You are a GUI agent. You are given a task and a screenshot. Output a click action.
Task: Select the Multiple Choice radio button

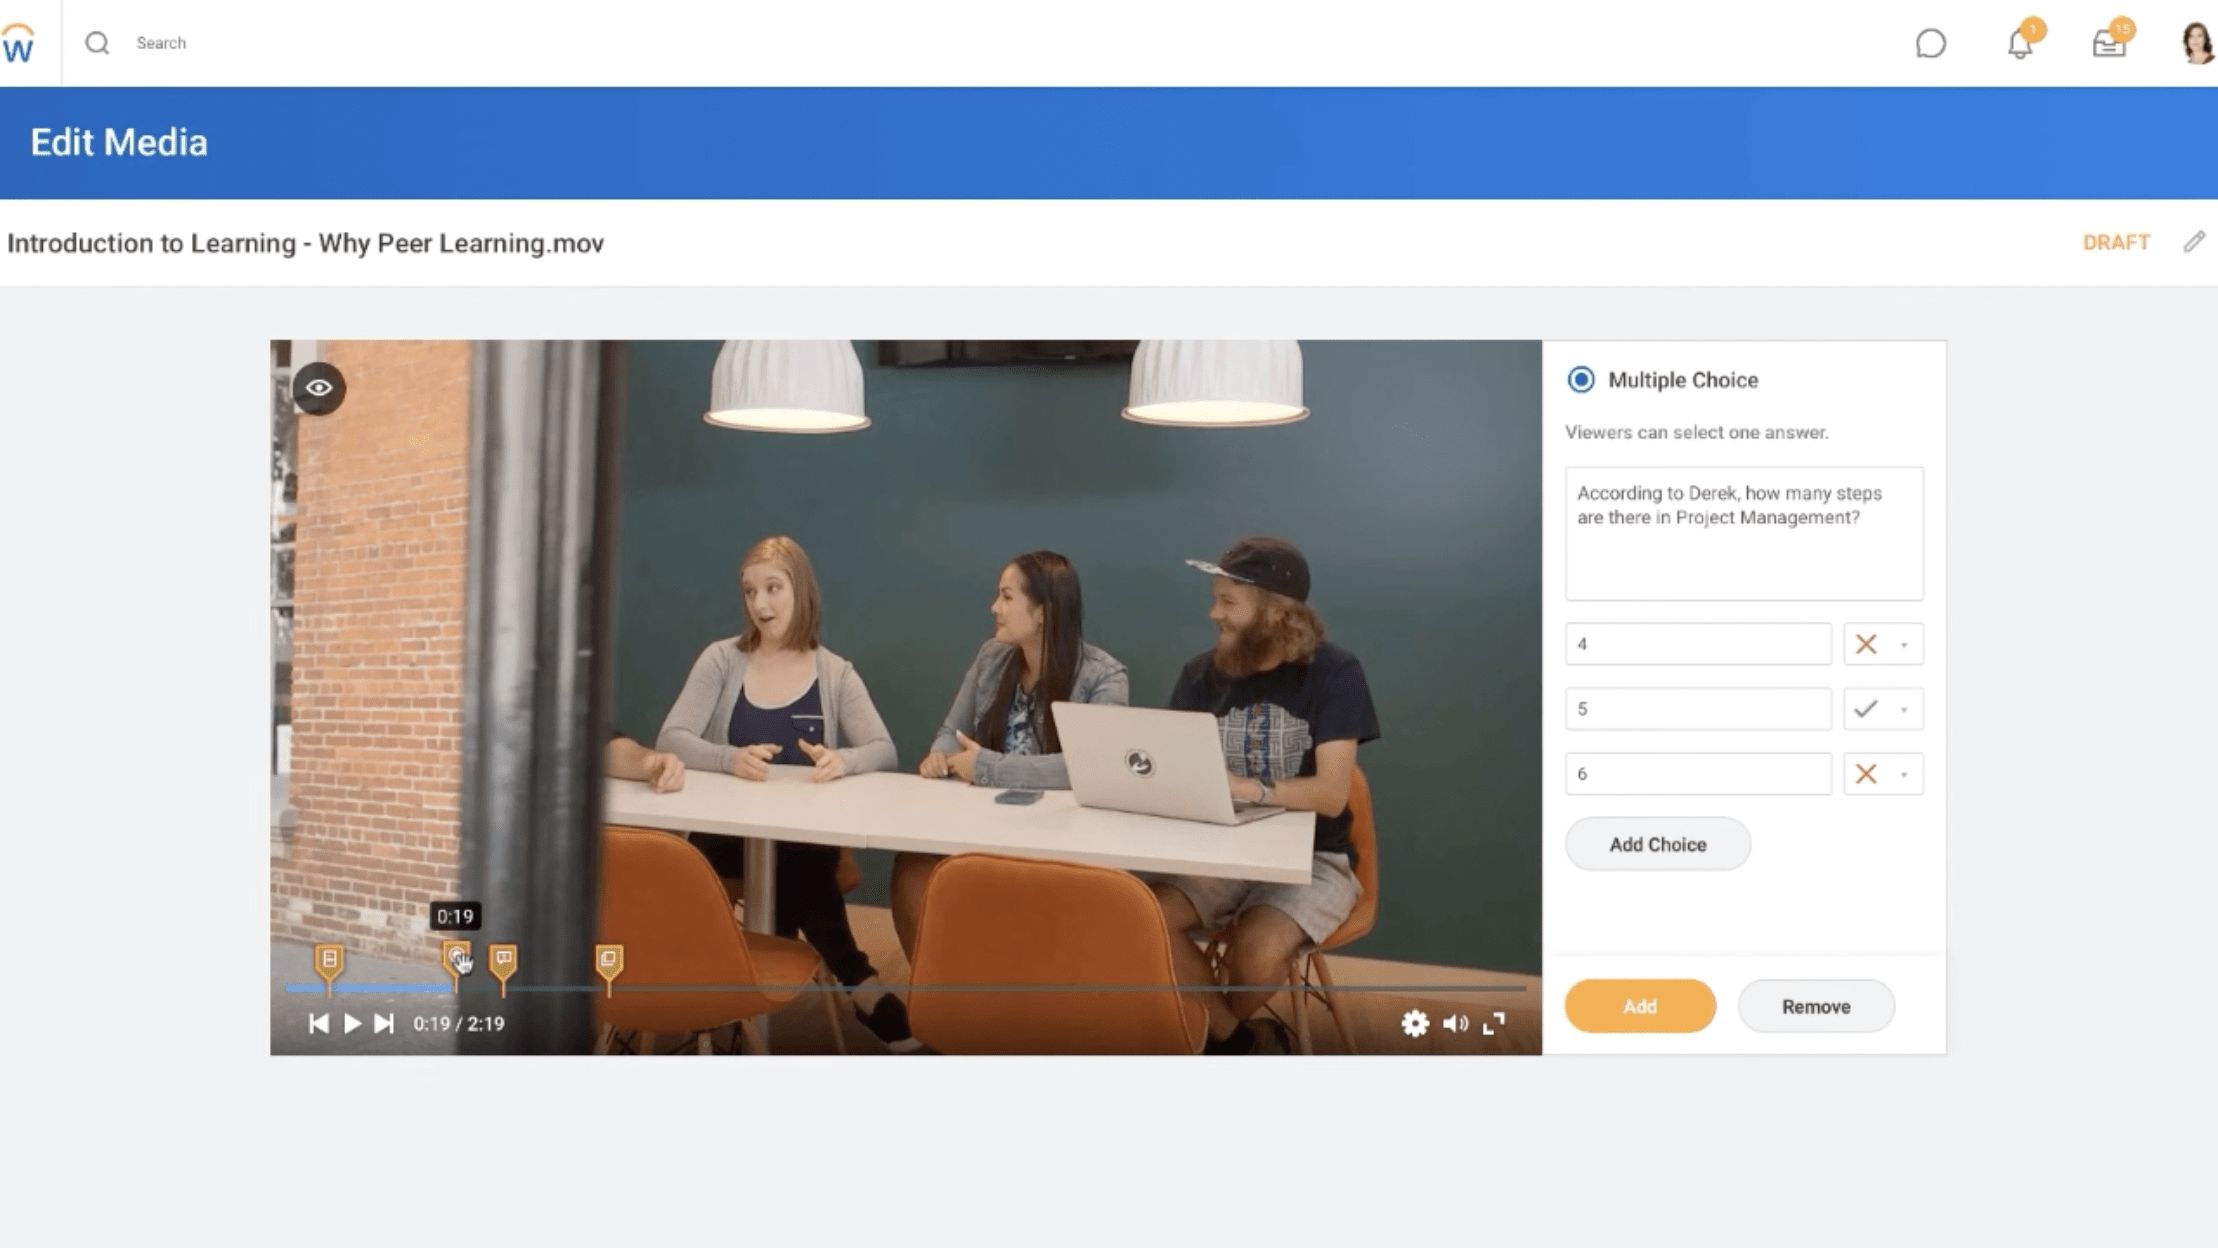pos(1580,380)
